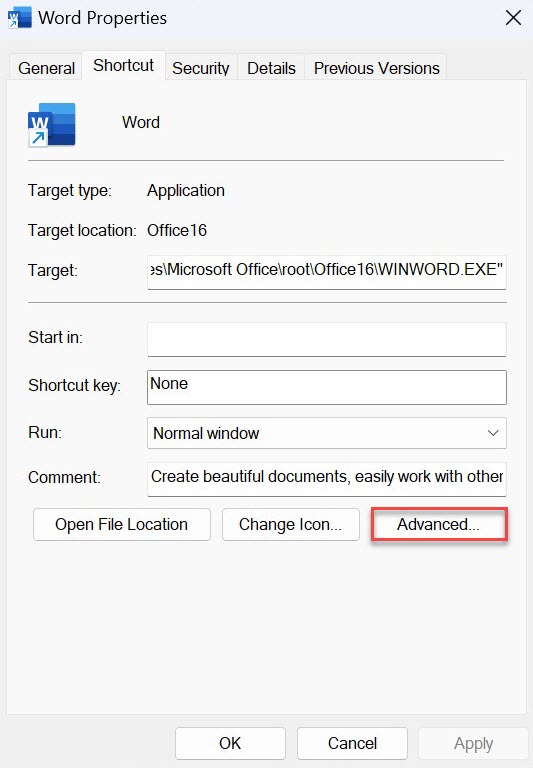Viewport: 533px width, 768px height.
Task: Click the Change Icon button
Action: (291, 525)
